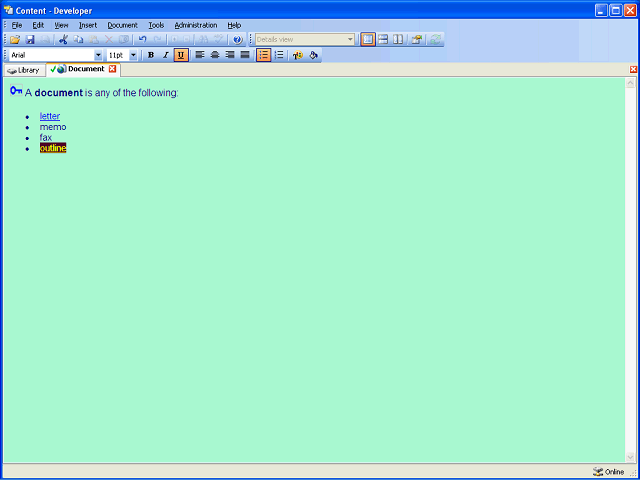
Task: Click the Properties toolbar icon
Action: 416,40
